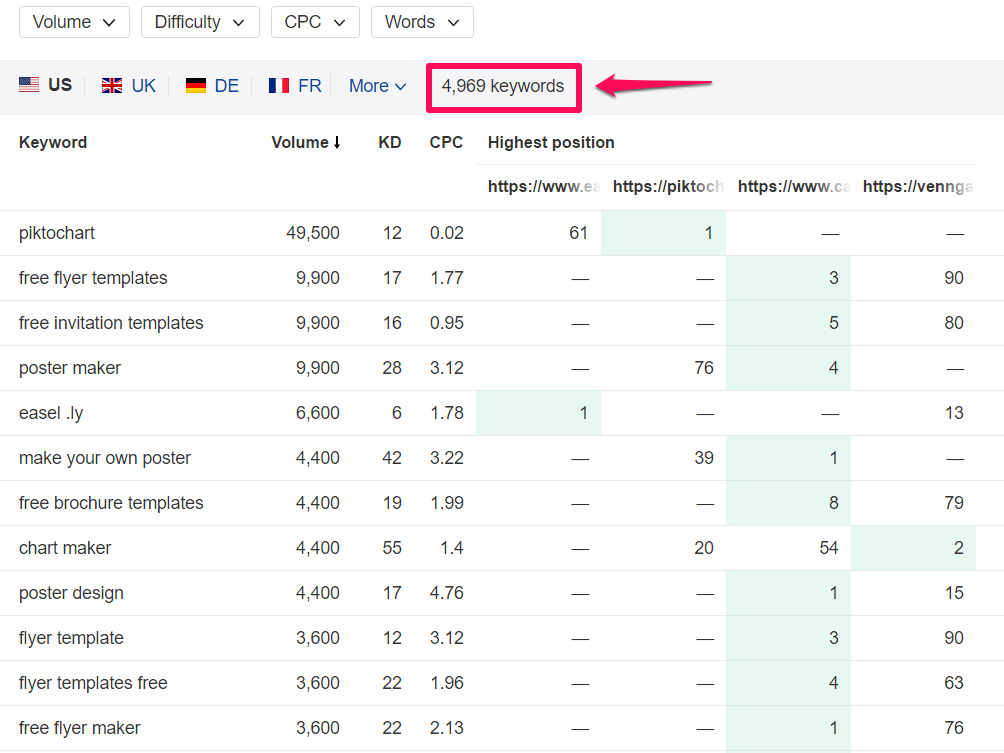This screenshot has height=753, width=1004.
Task: Open the flyer template keyword
Action: tap(71, 638)
